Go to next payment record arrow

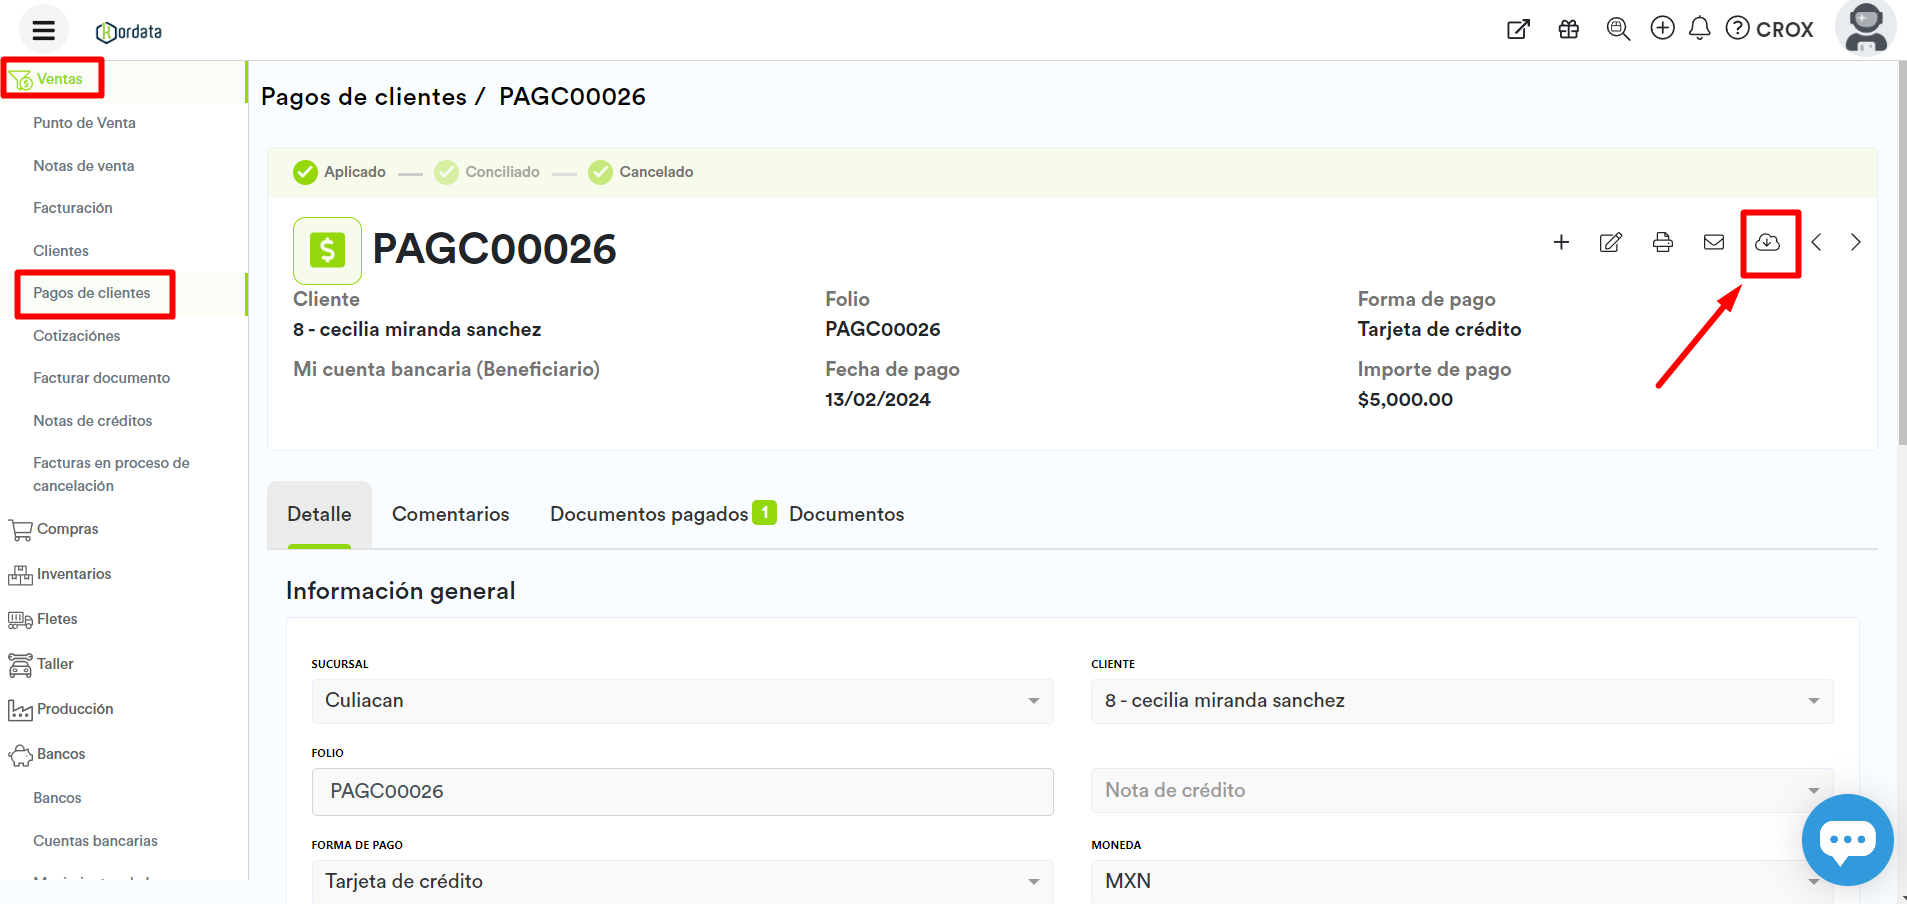(x=1855, y=243)
